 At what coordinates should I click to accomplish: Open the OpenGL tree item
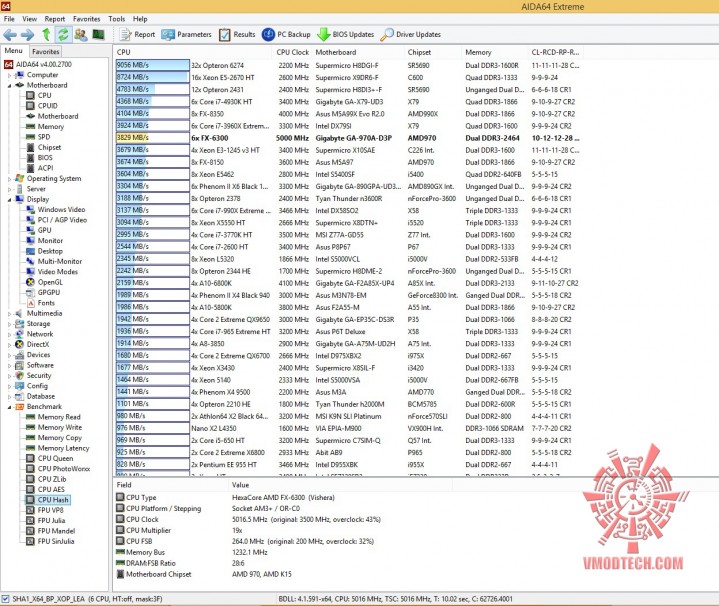pyautogui.click(x=50, y=282)
